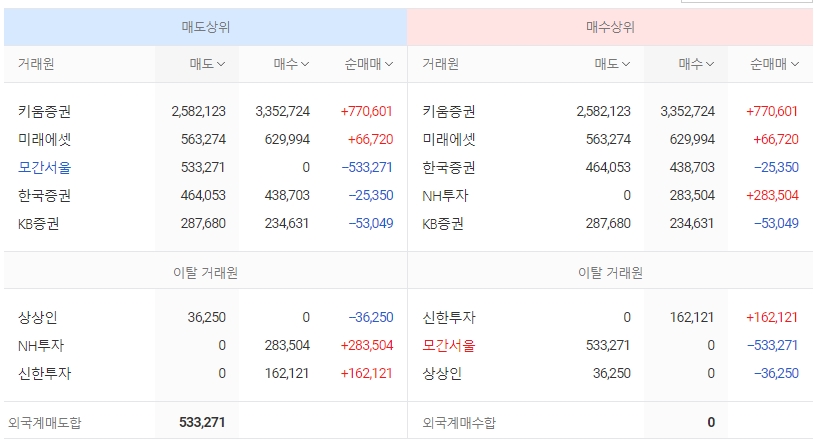Click the 이탈 거래원 heading on the right

pyautogui.click(x=610, y=273)
